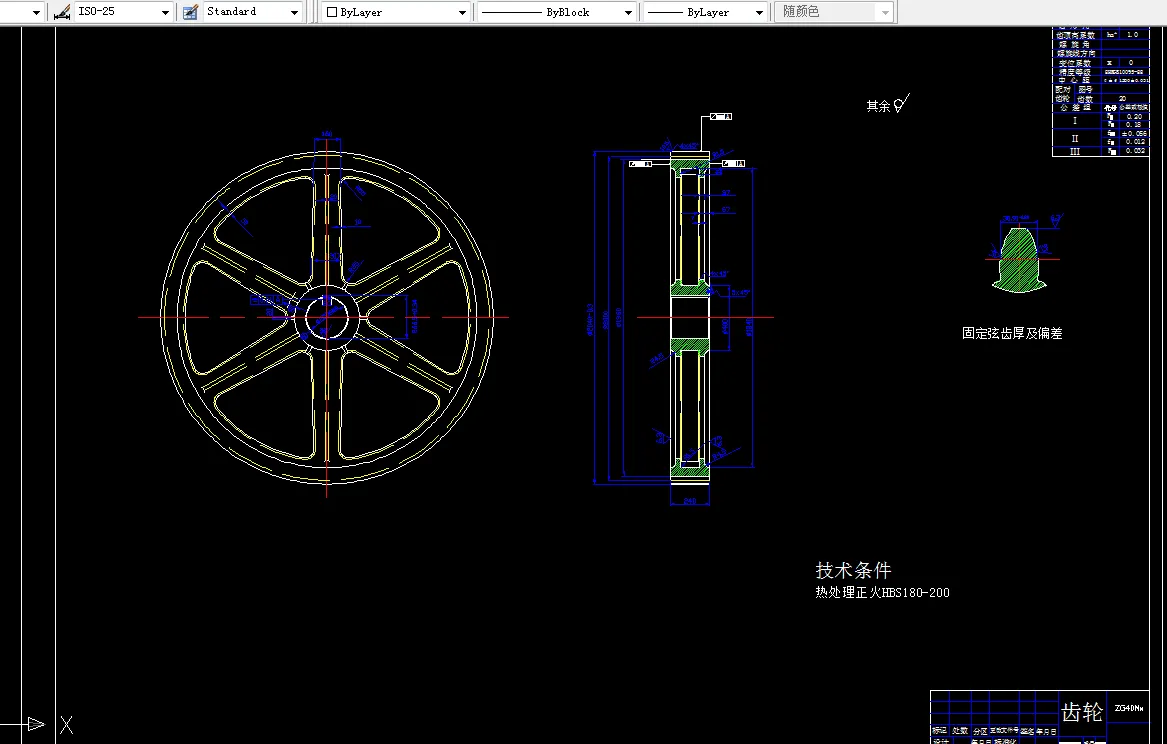Select the 精度等级 table cell

point(1076,72)
